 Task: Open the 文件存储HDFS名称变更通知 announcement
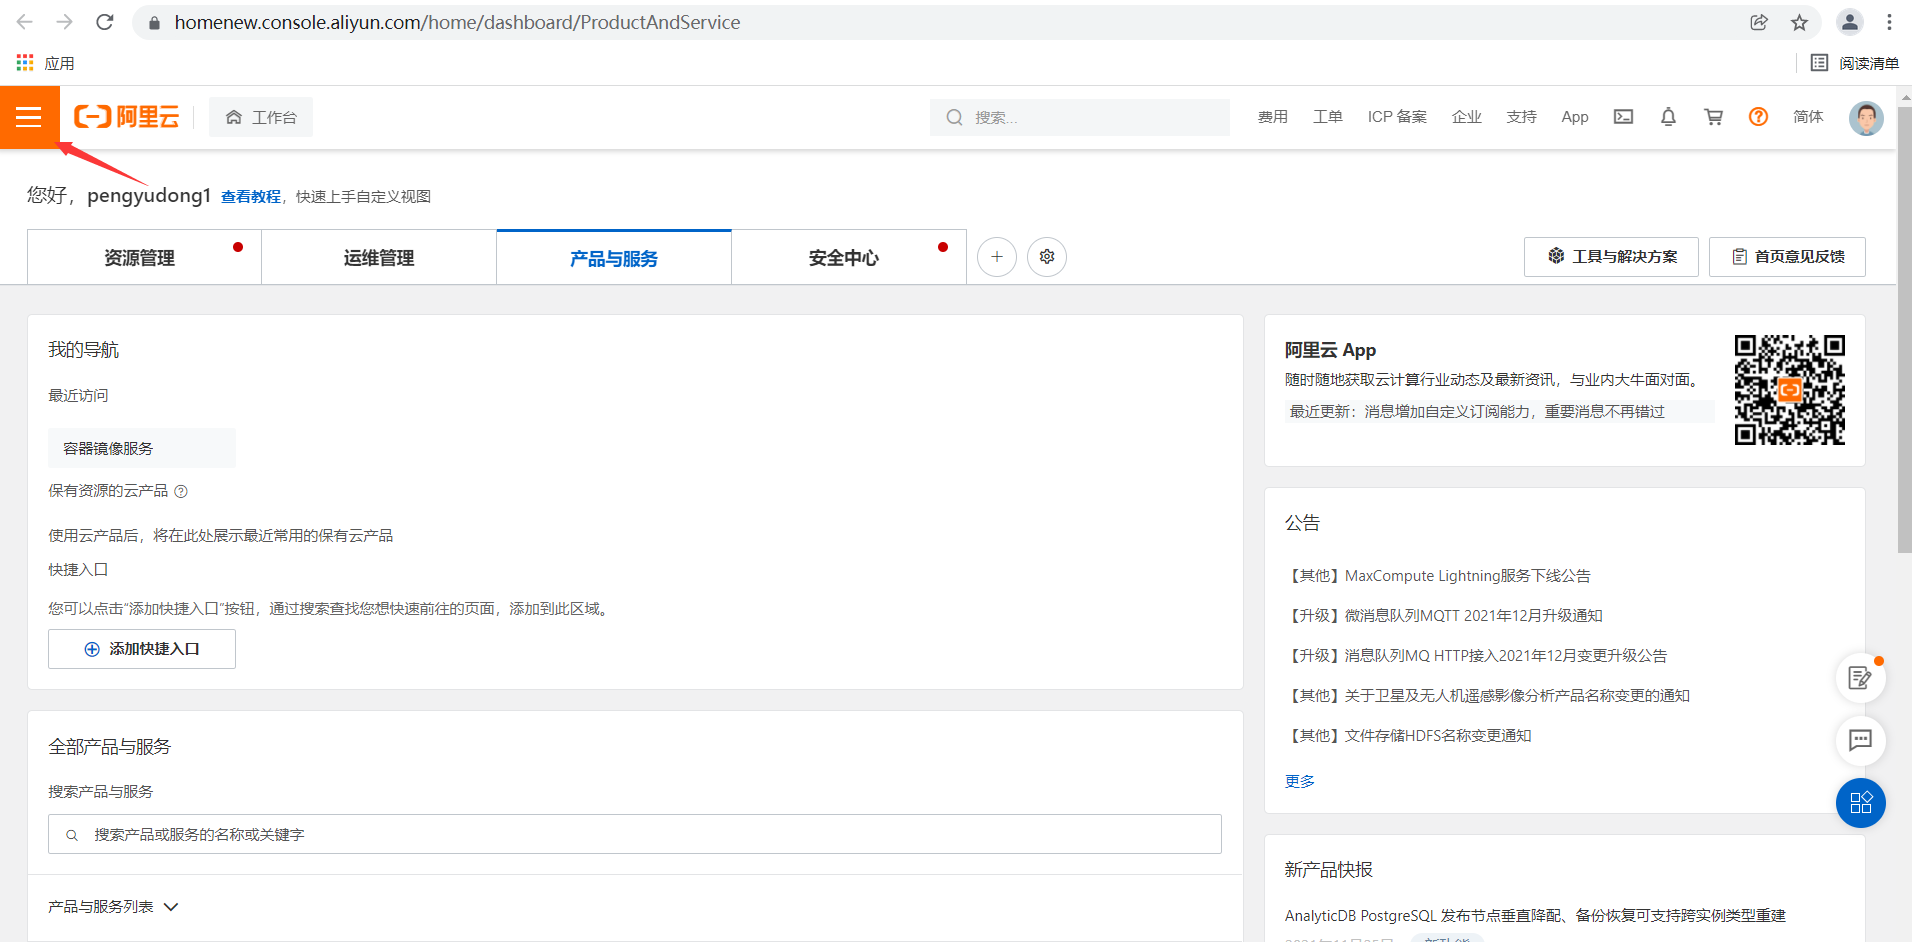click(1409, 736)
